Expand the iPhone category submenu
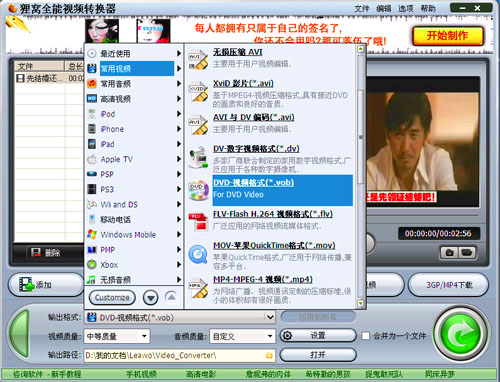Viewport: 500px width, 382px height. (134, 129)
